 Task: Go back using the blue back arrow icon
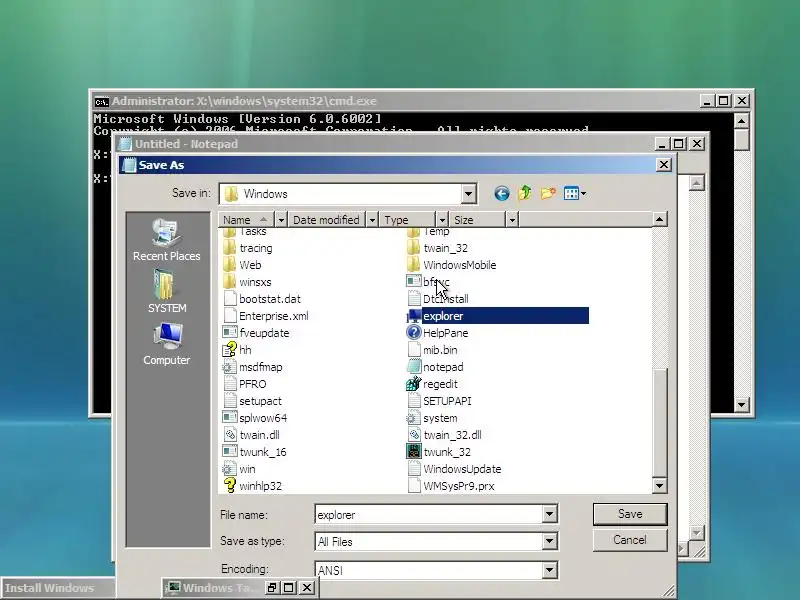[x=502, y=193]
